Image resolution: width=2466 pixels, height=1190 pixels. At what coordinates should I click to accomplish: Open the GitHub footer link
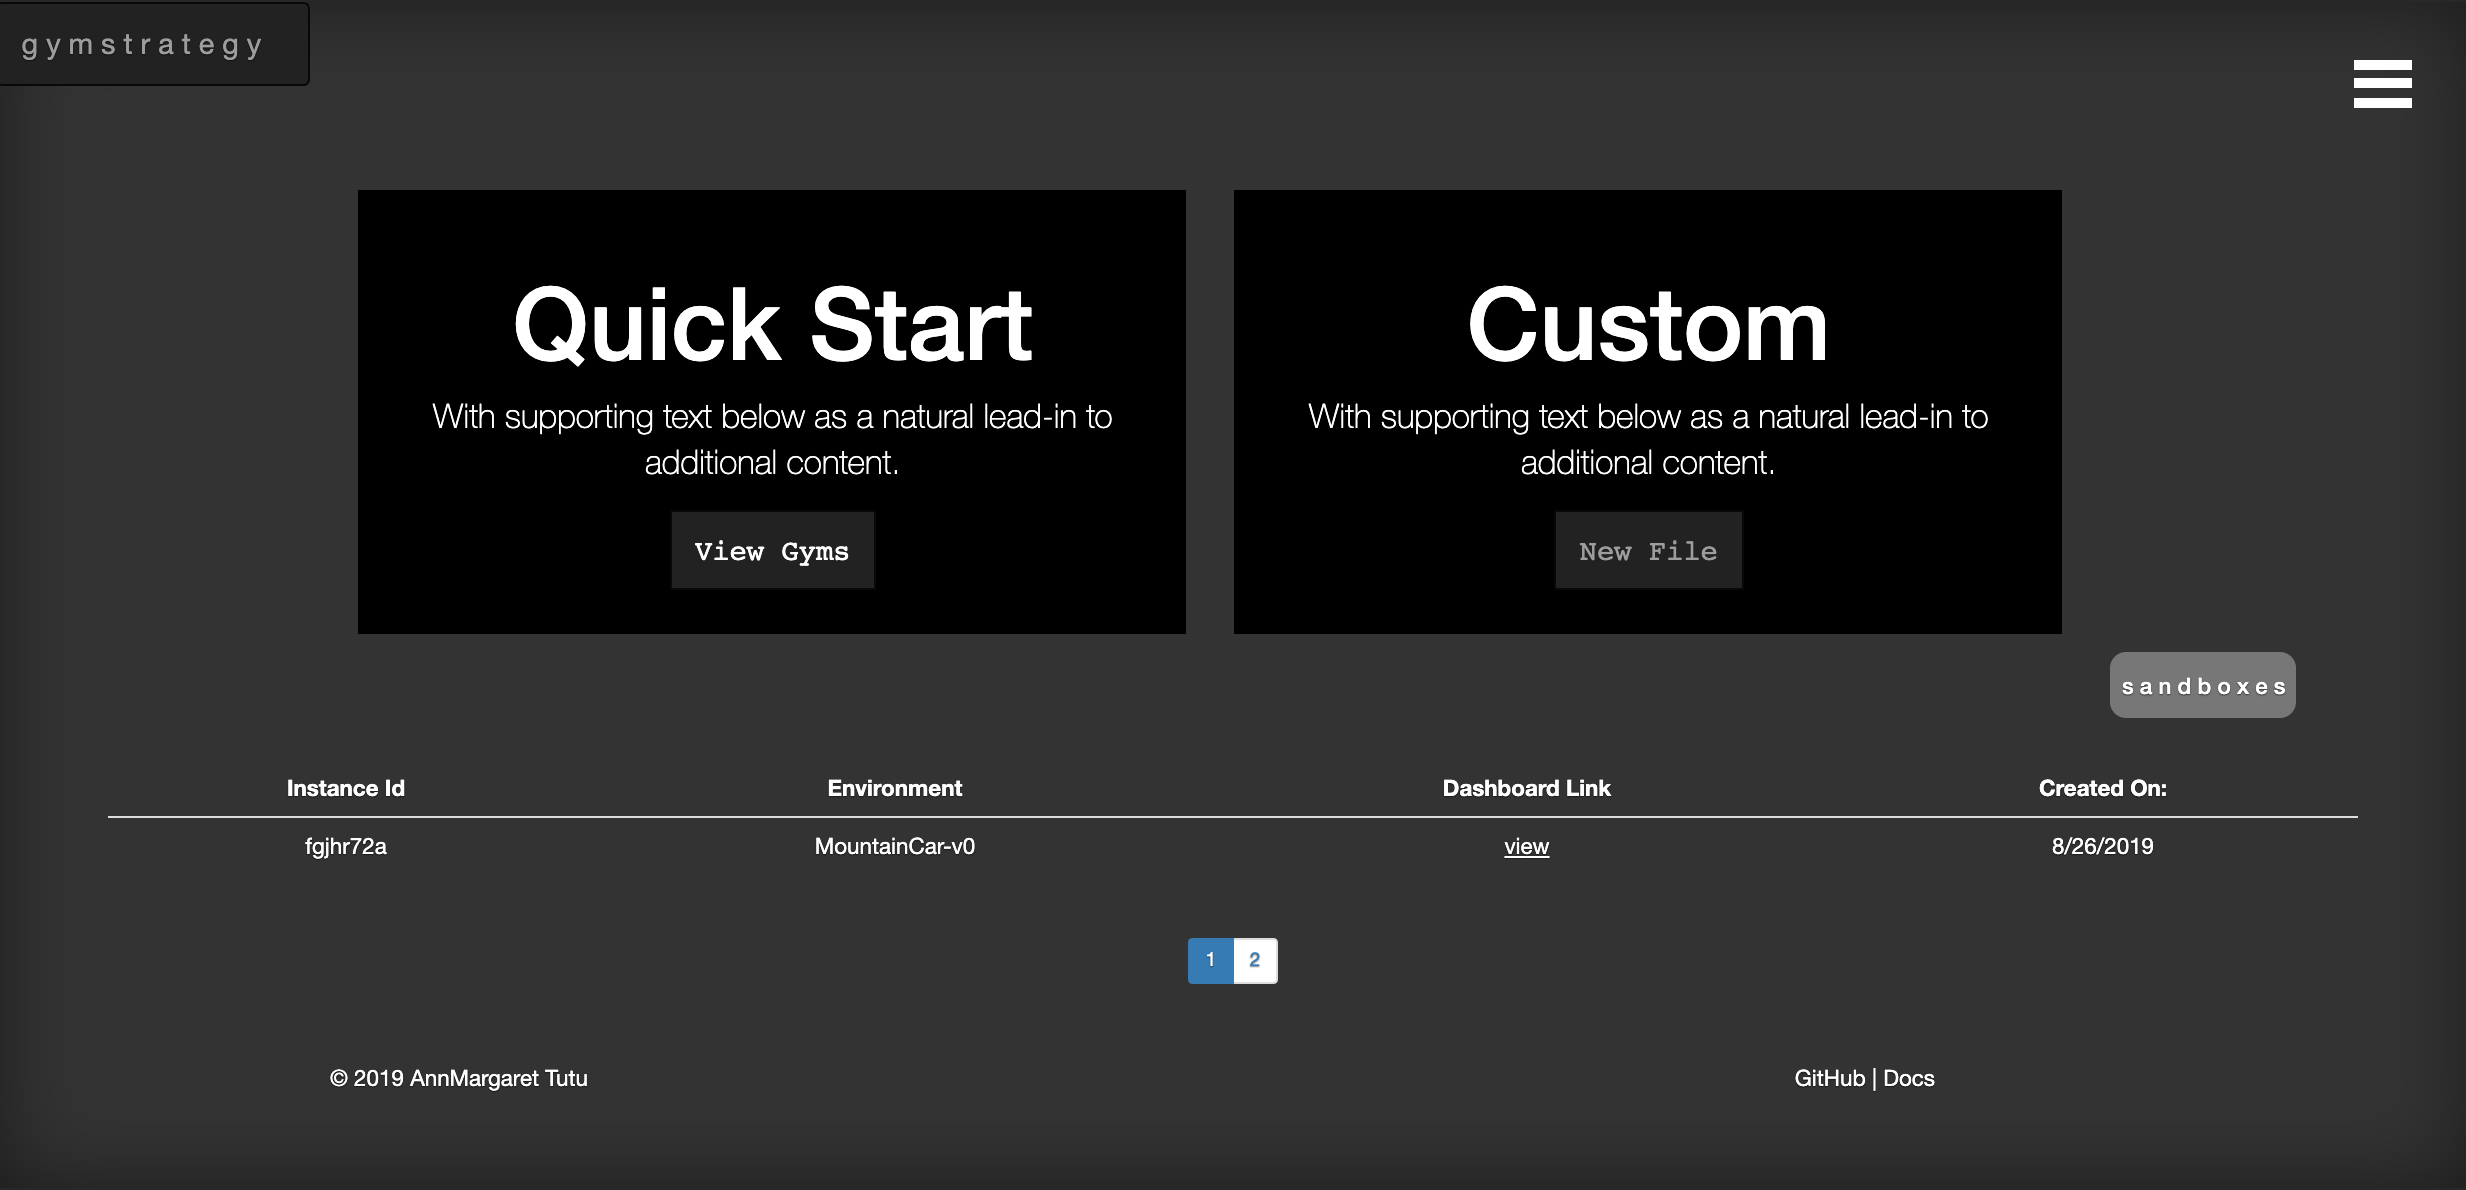click(x=1829, y=1078)
